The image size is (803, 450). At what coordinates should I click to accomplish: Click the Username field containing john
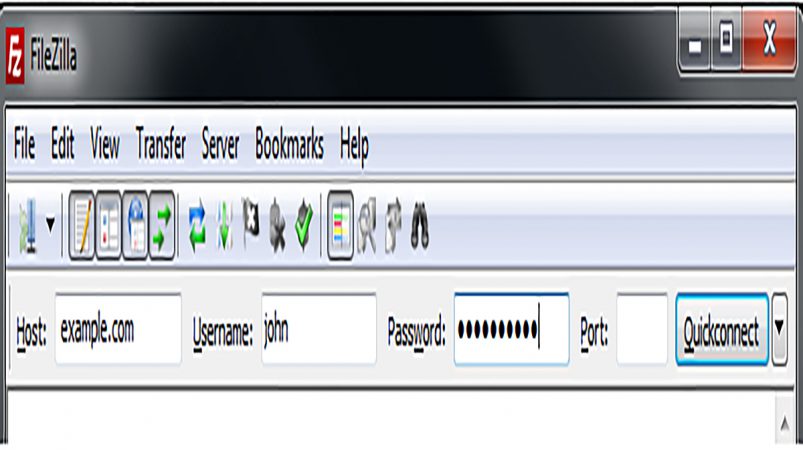319,329
